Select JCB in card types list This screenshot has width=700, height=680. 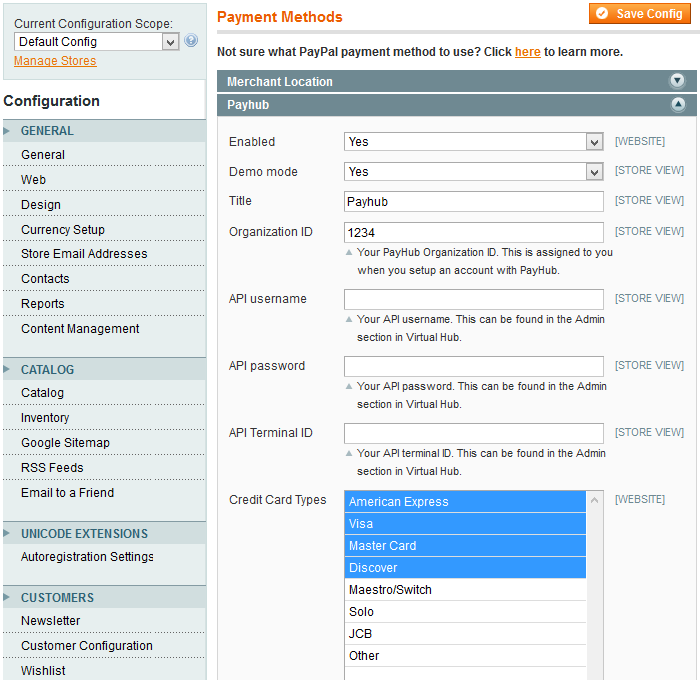[x=465, y=634]
